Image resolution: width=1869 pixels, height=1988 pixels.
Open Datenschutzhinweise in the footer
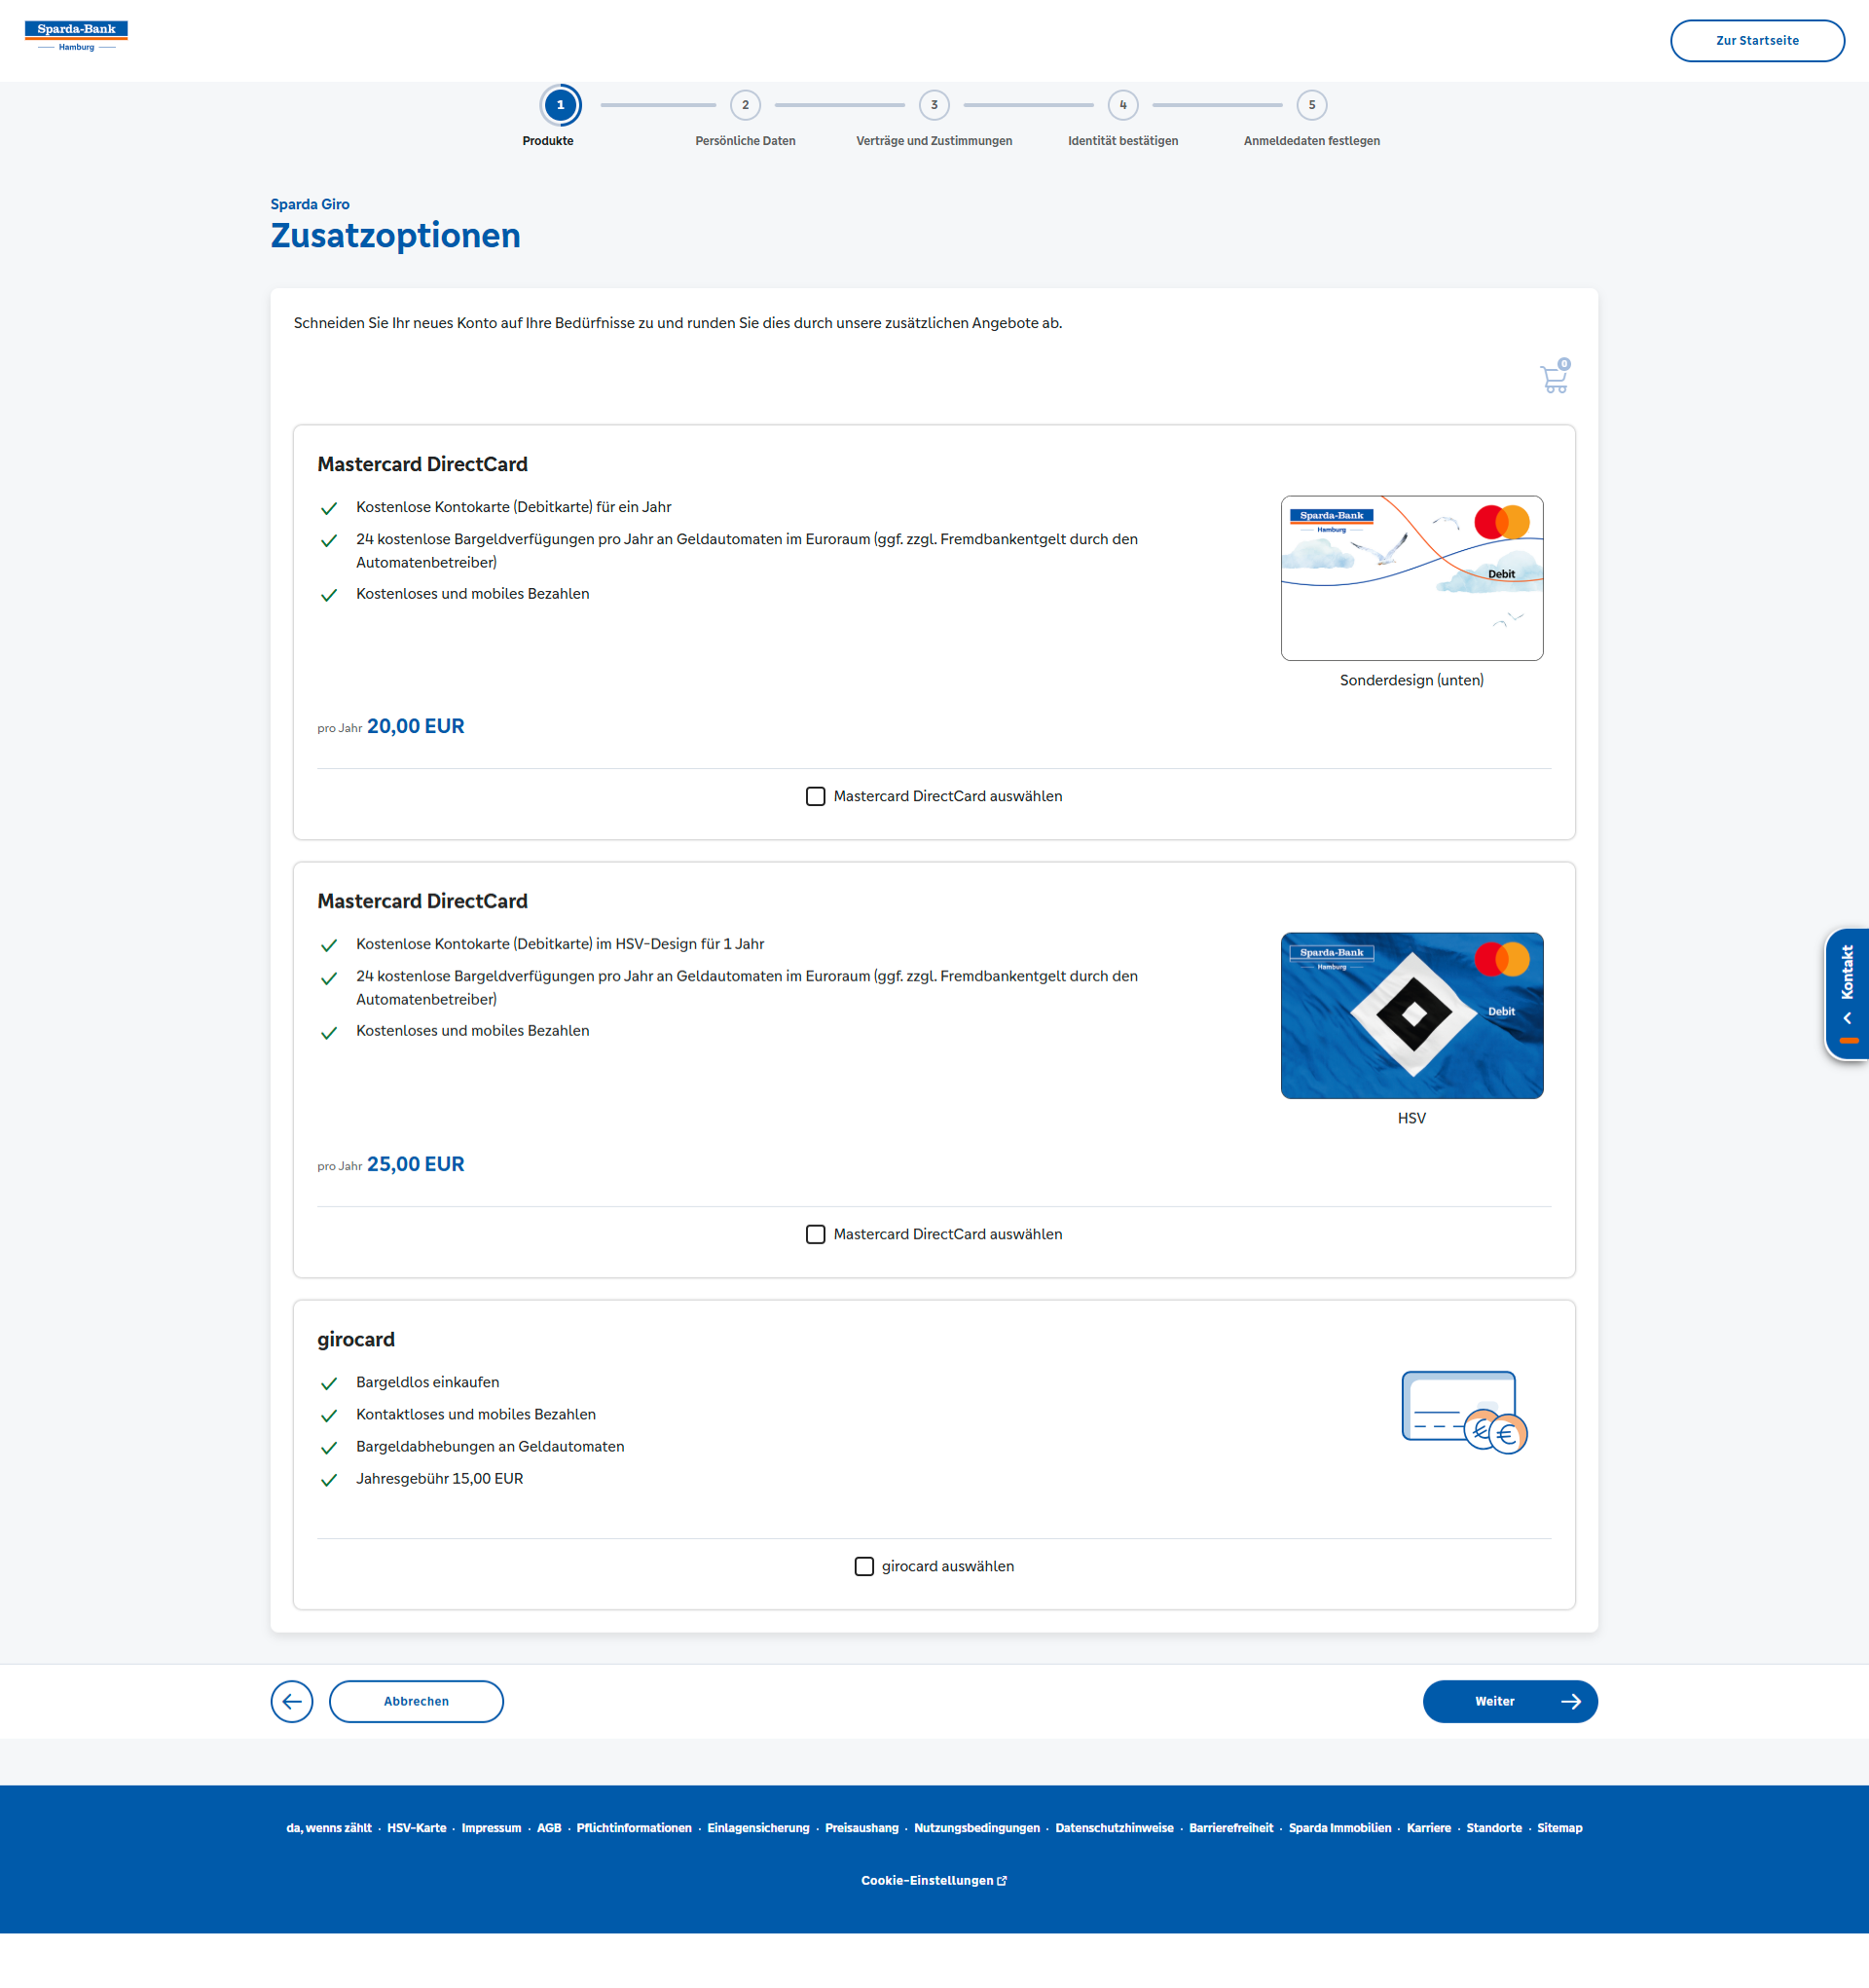coord(1114,1827)
